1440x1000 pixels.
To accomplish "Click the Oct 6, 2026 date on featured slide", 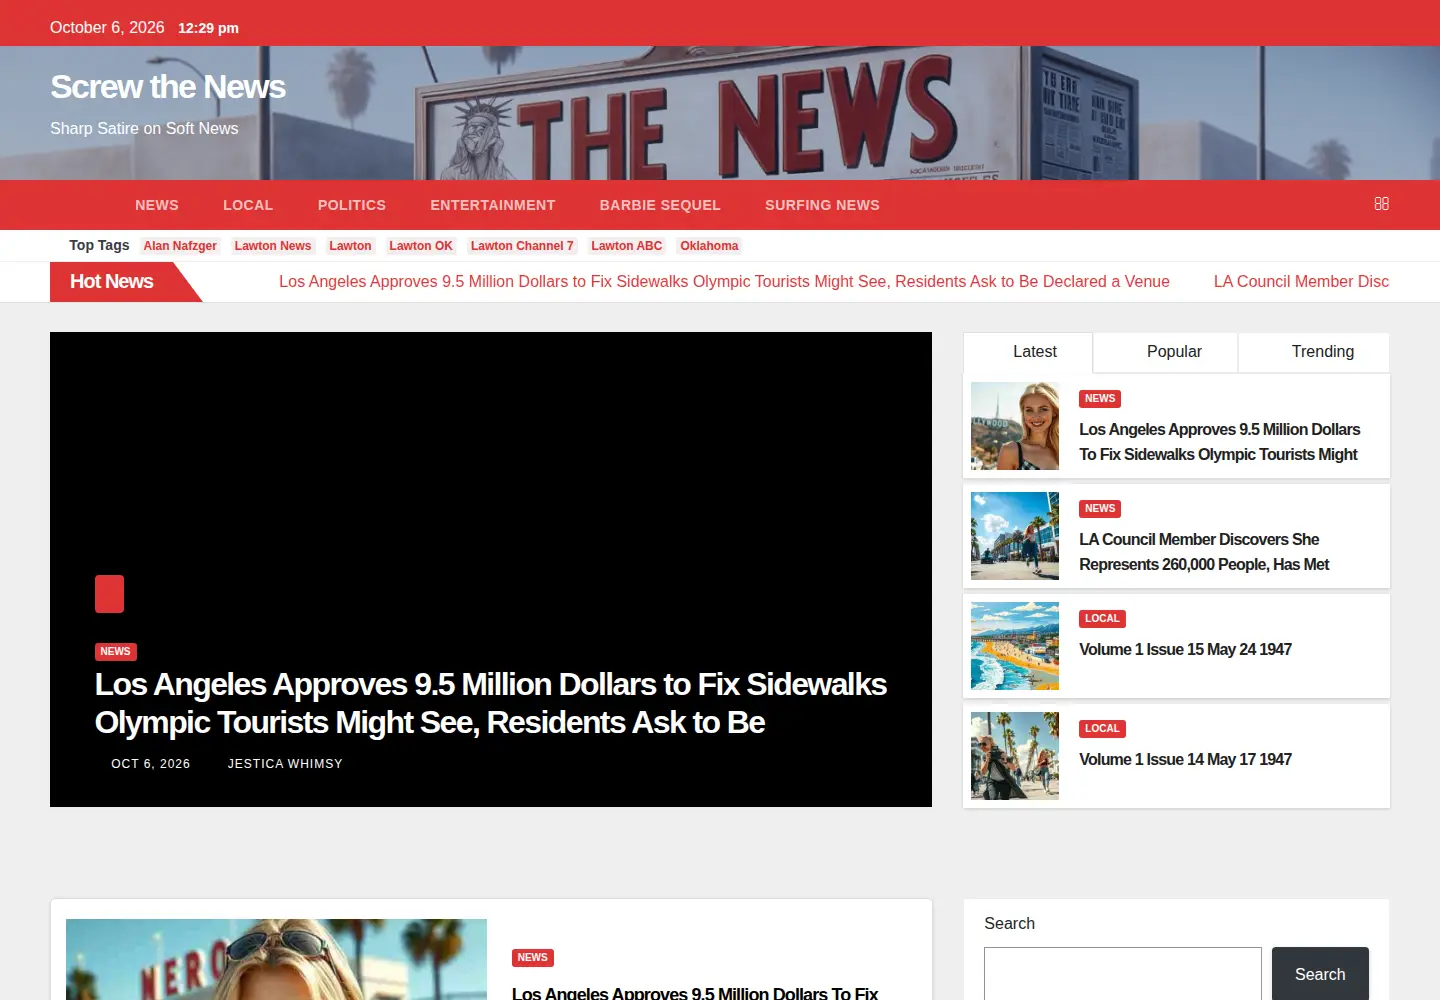I will pos(150,764).
